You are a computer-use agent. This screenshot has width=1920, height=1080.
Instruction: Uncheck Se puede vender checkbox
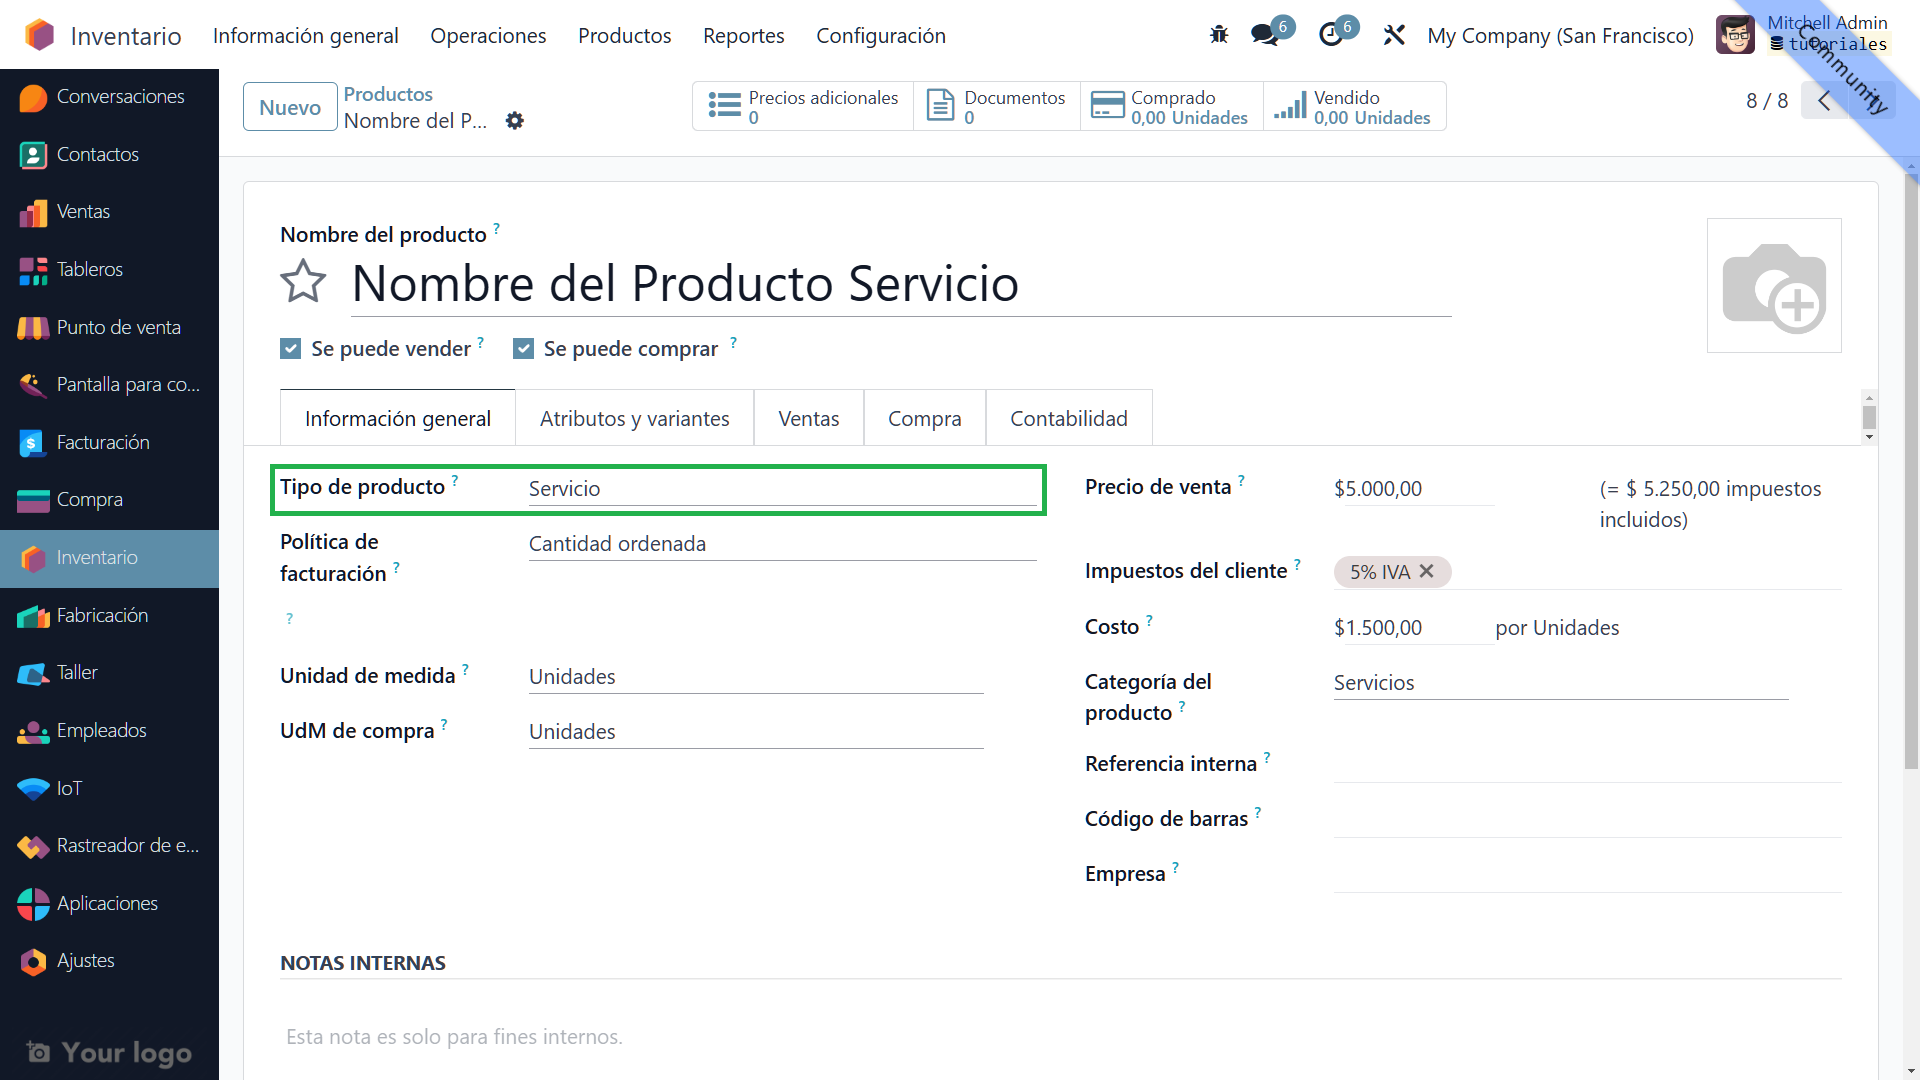291,349
